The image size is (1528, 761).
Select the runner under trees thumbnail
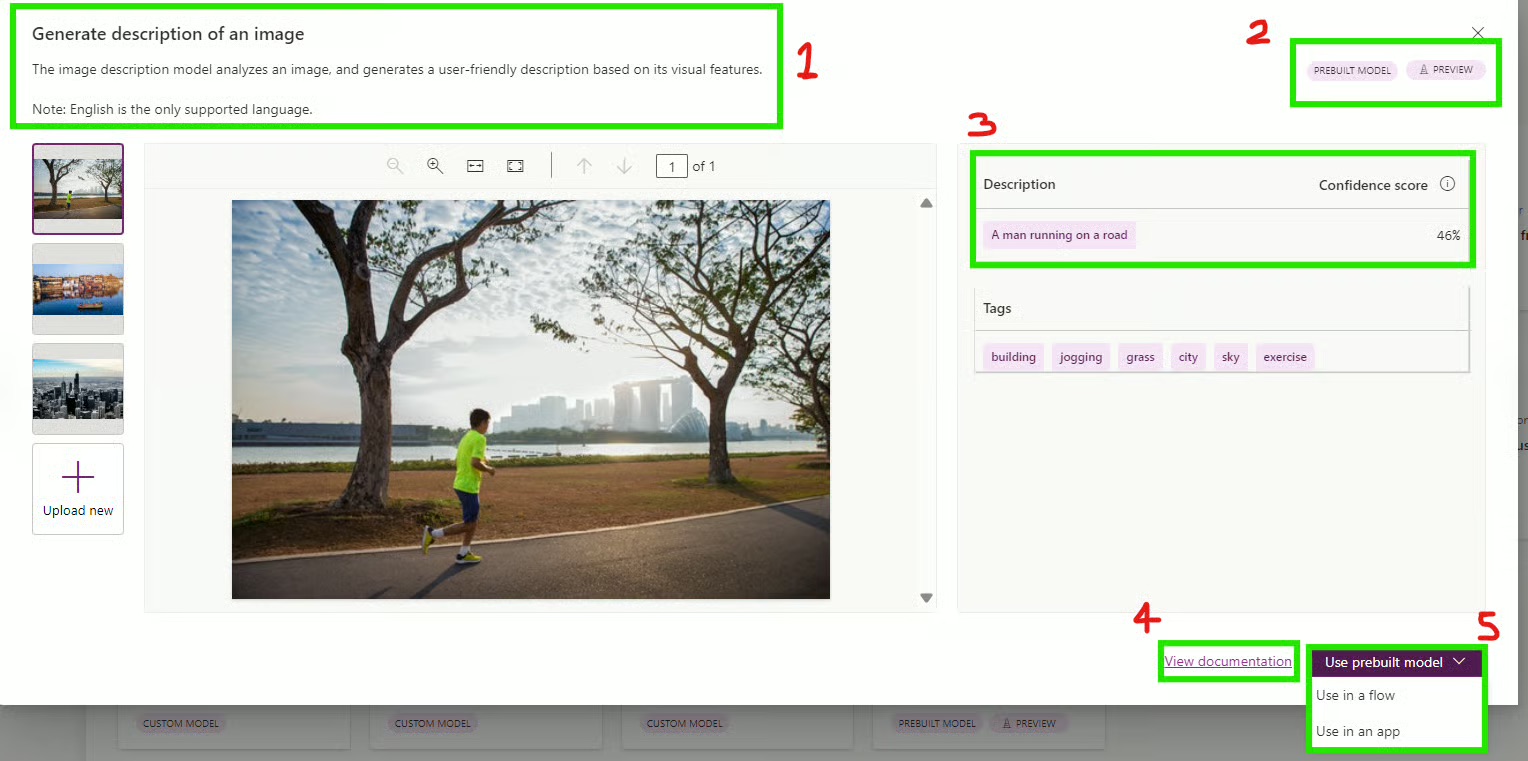[x=78, y=189]
